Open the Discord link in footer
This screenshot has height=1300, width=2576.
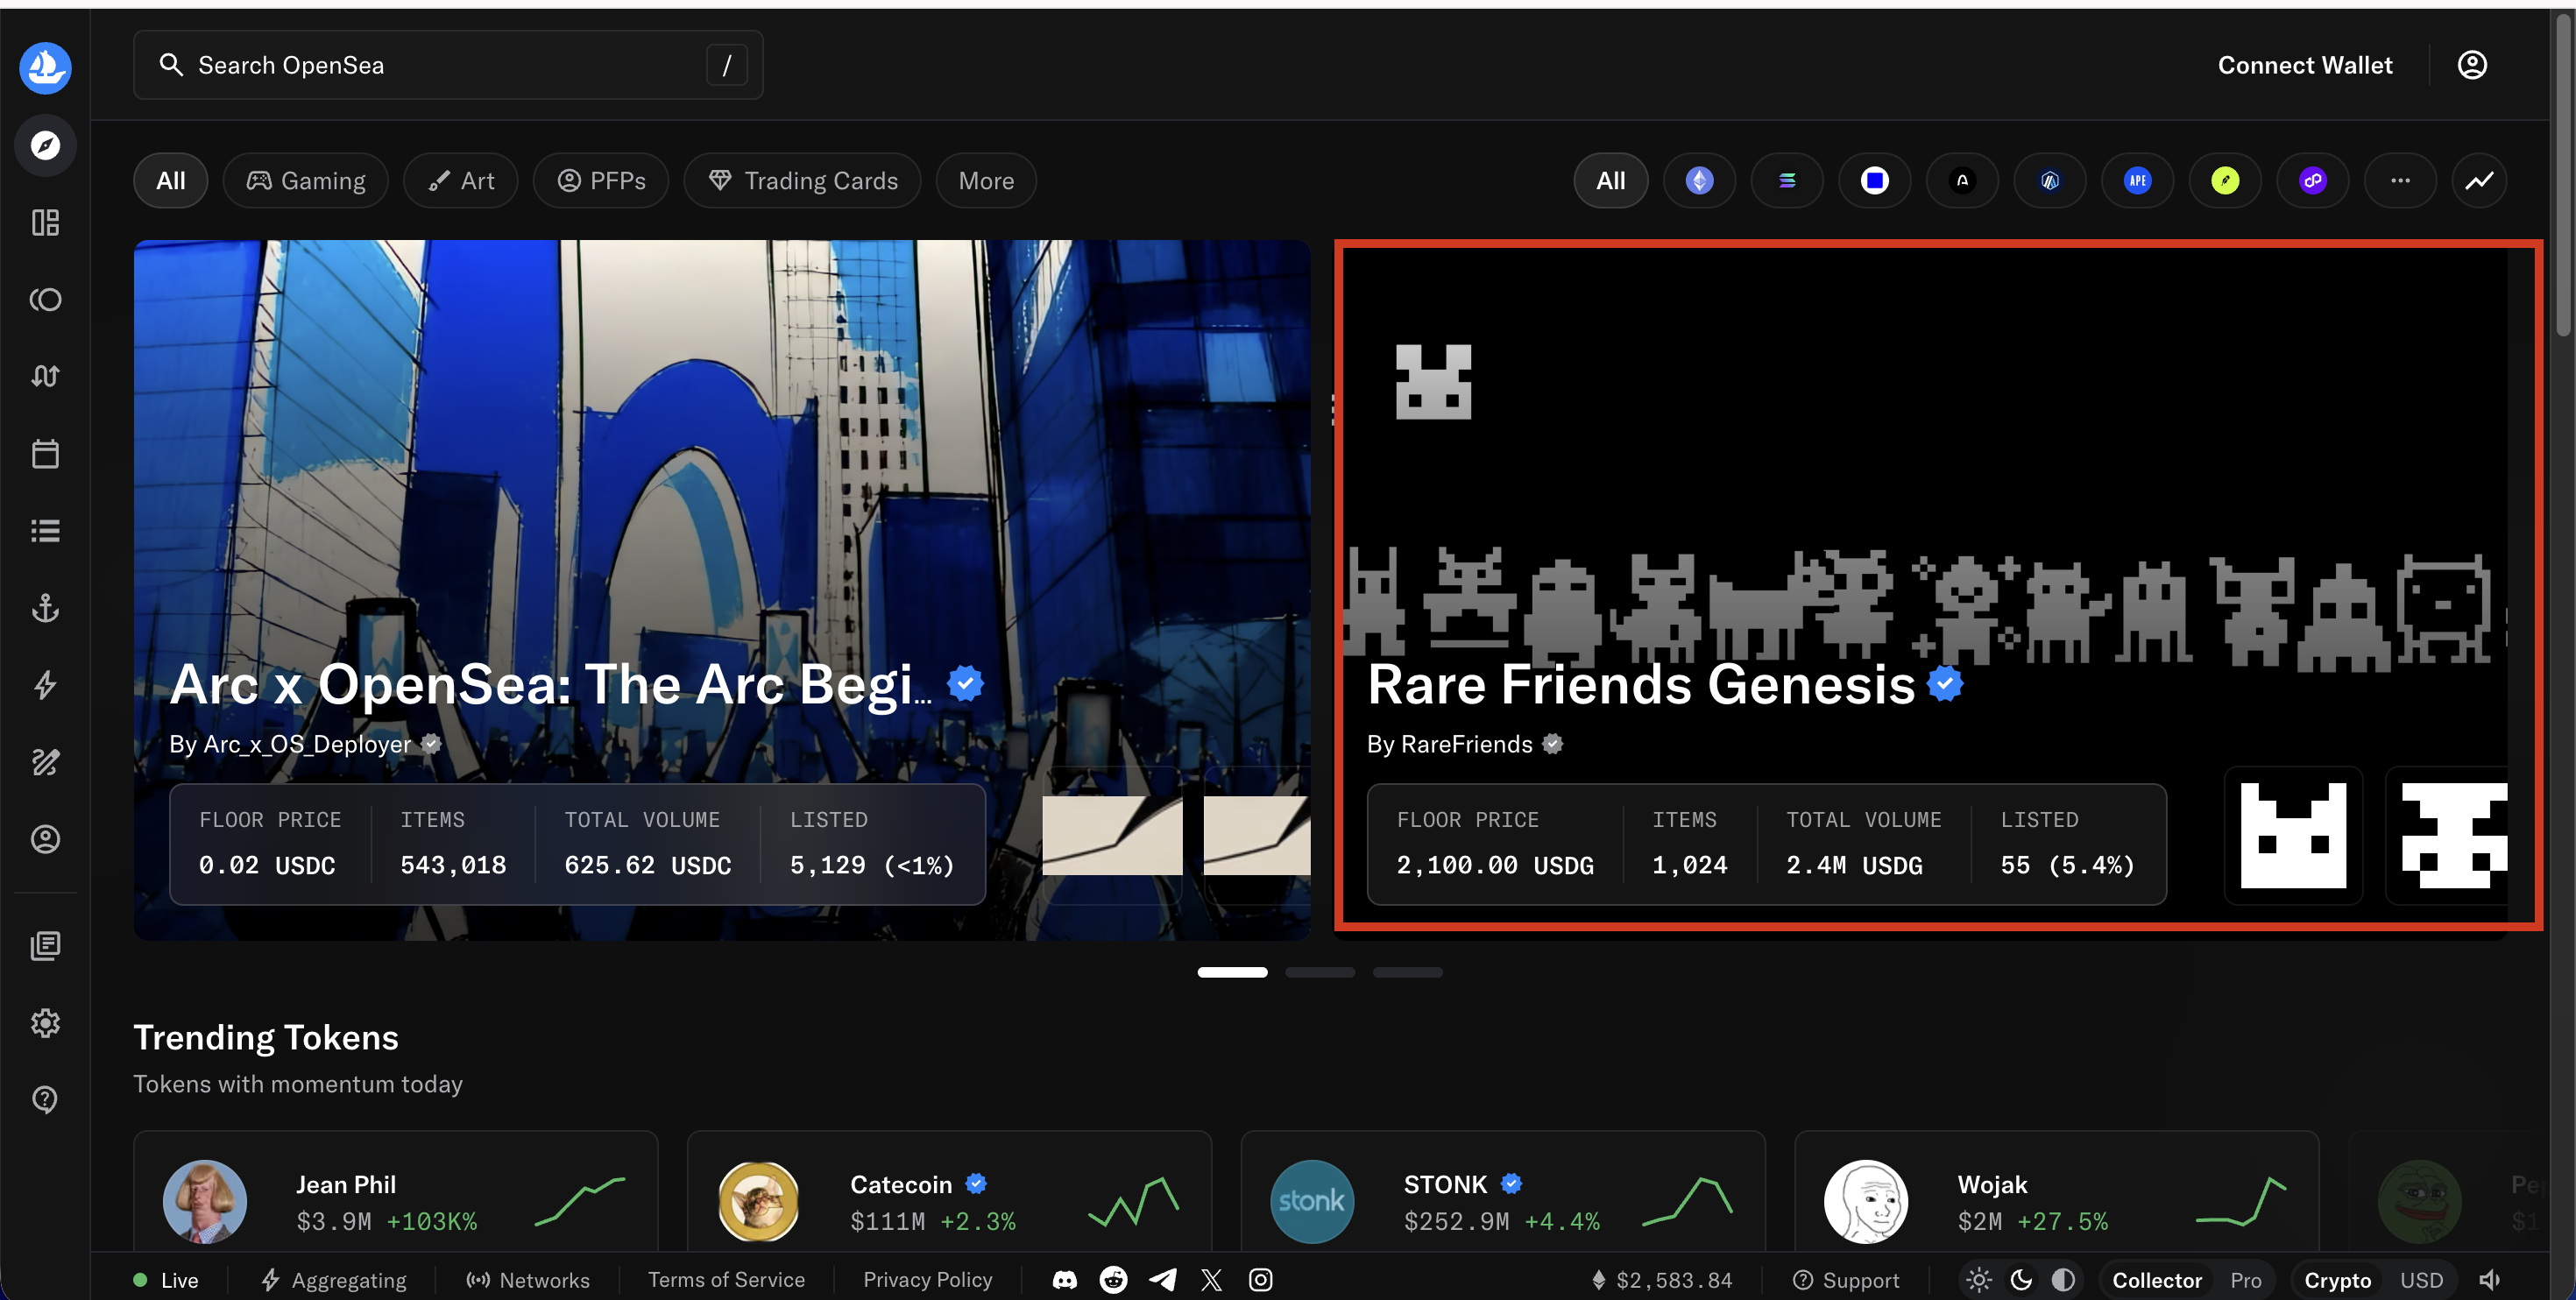(x=1065, y=1280)
